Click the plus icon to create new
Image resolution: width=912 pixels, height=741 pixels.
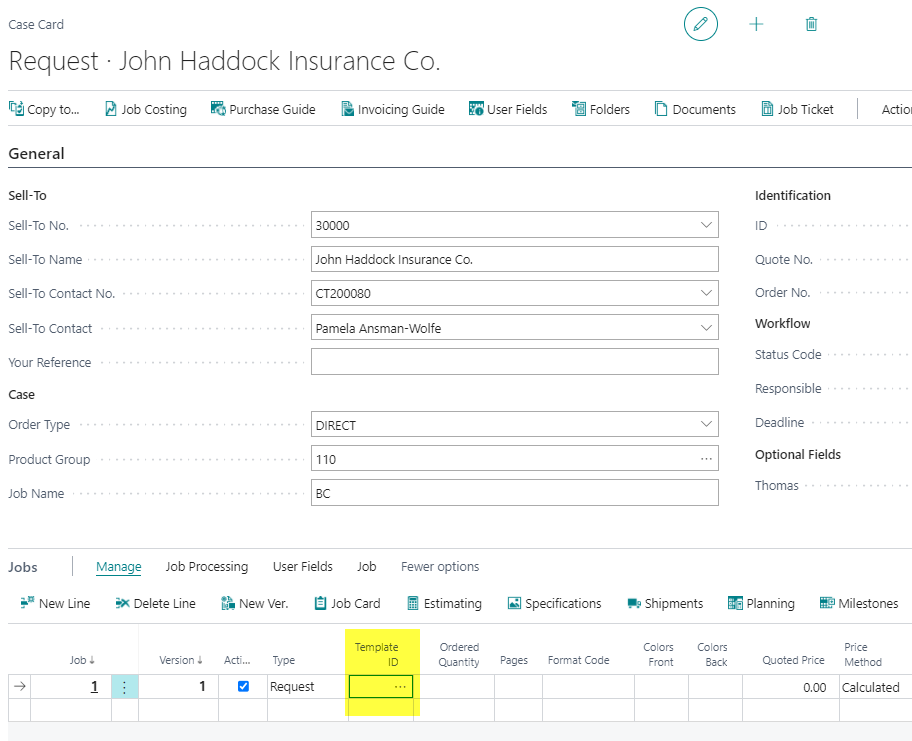click(756, 24)
